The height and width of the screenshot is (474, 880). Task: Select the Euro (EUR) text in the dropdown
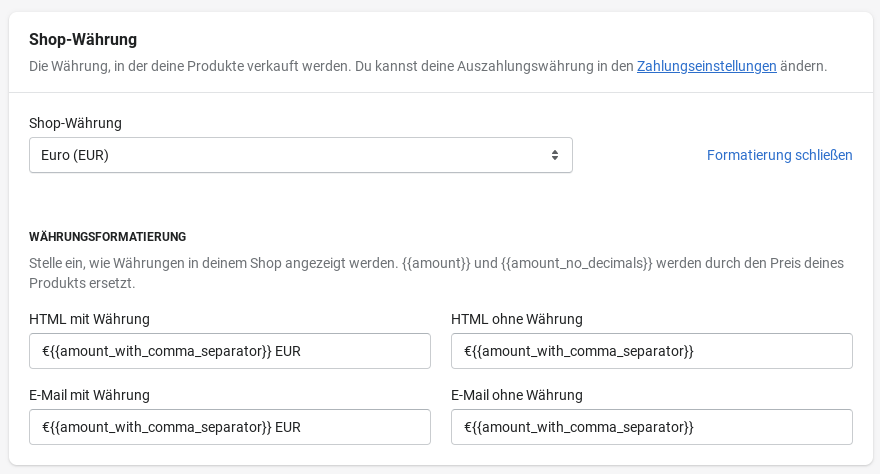pos(75,155)
